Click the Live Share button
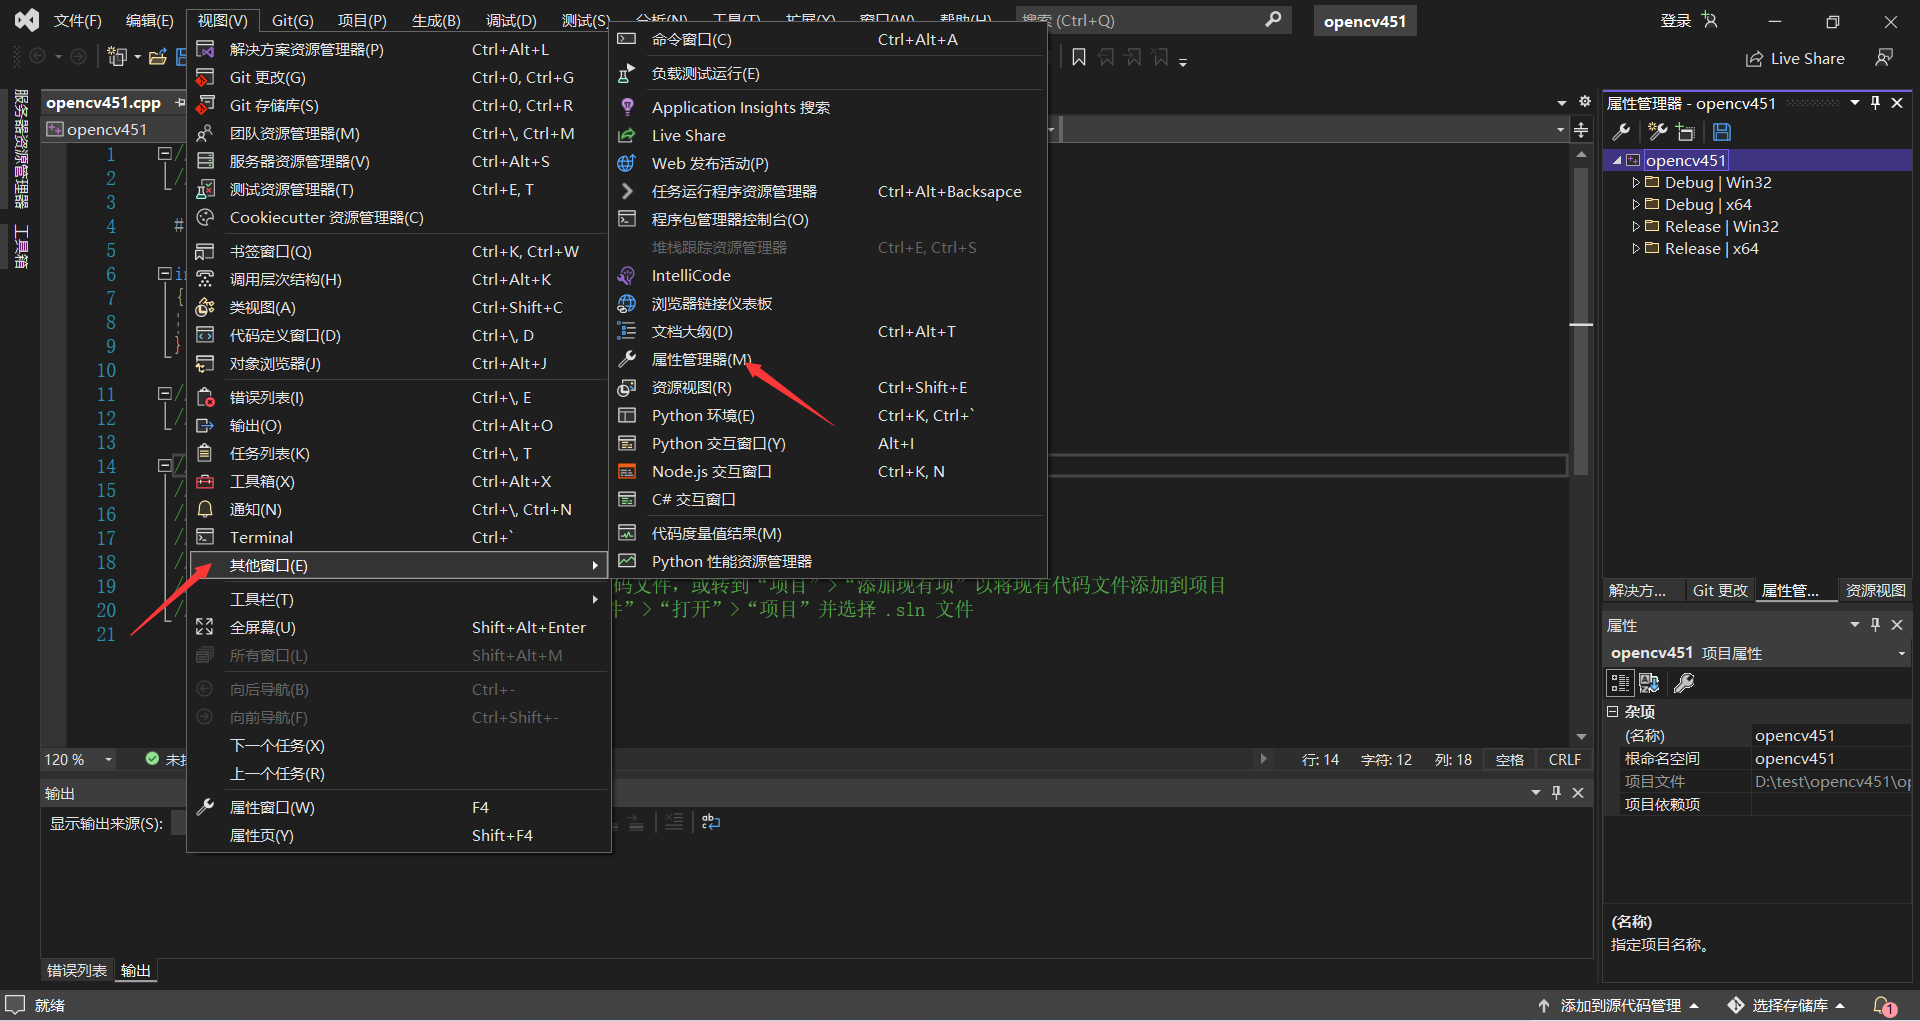 pyautogui.click(x=1795, y=59)
